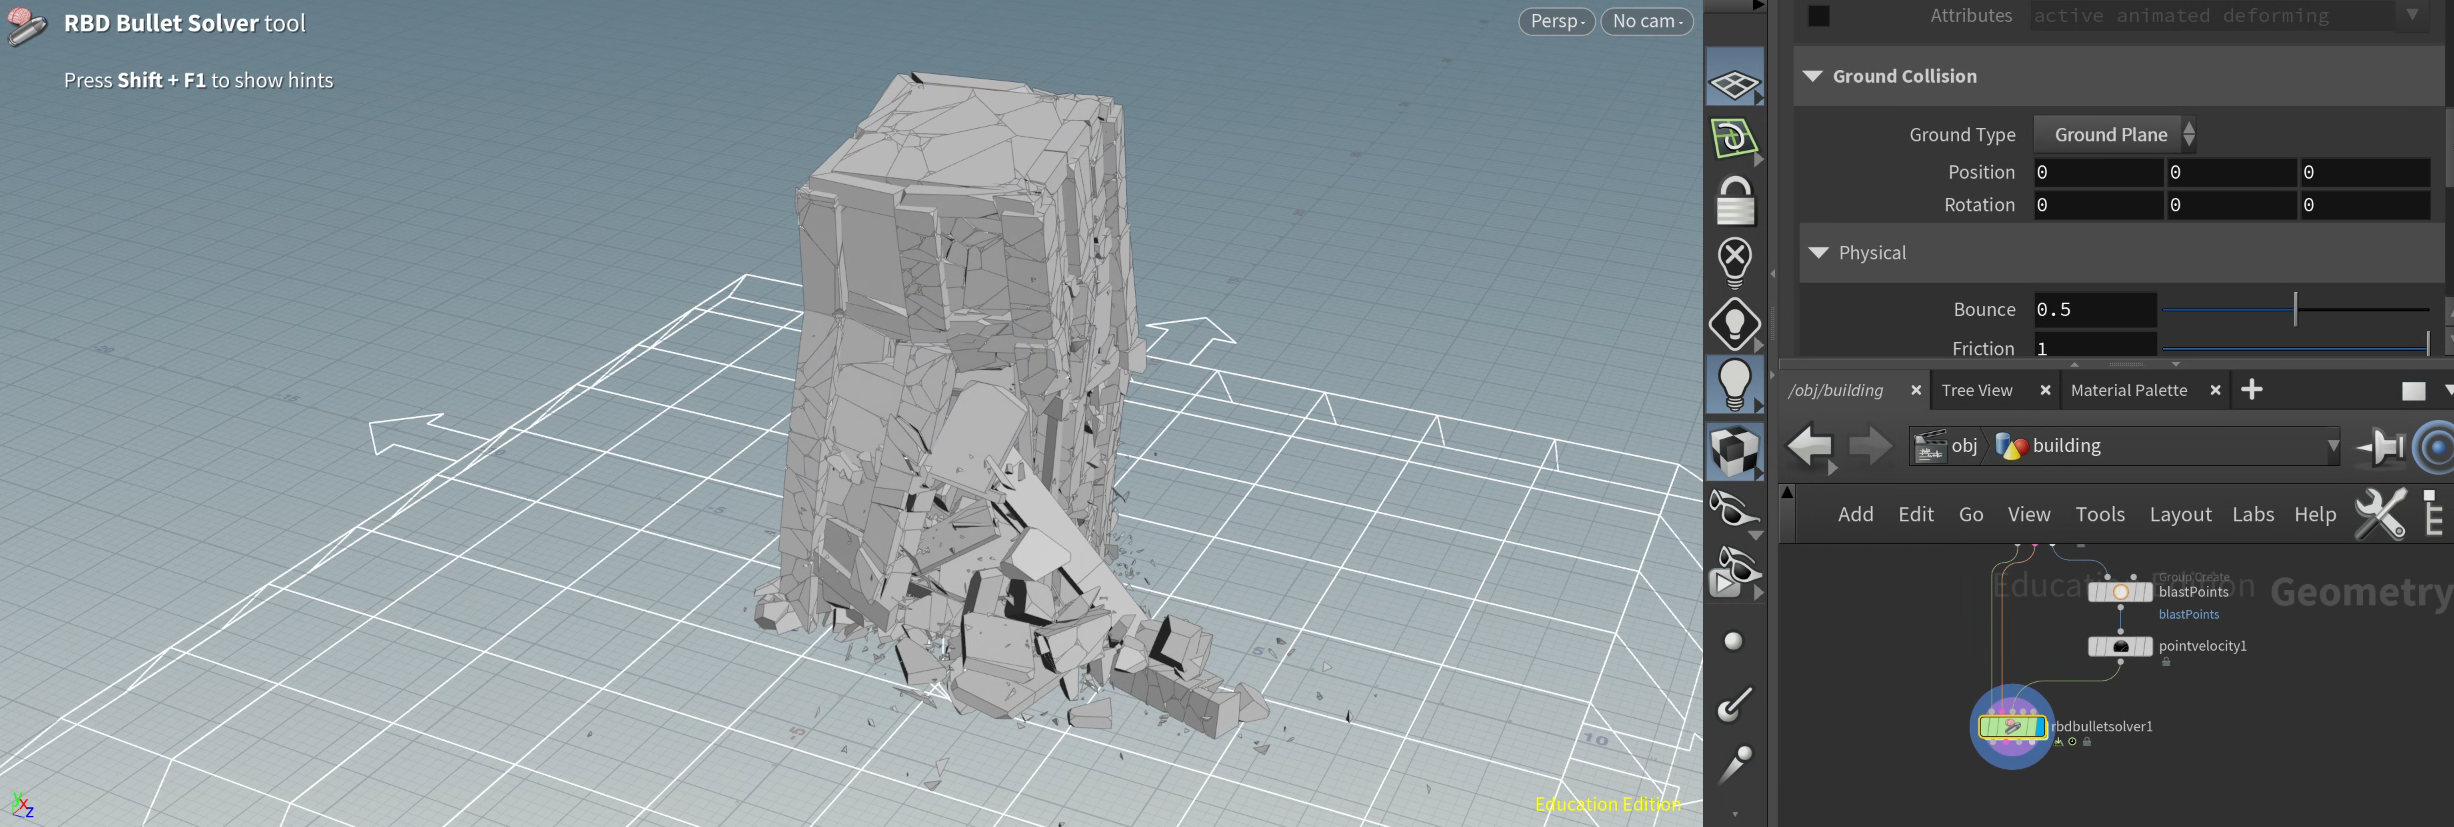Open the Labs menu
The image size is (2454, 827).
click(2253, 514)
